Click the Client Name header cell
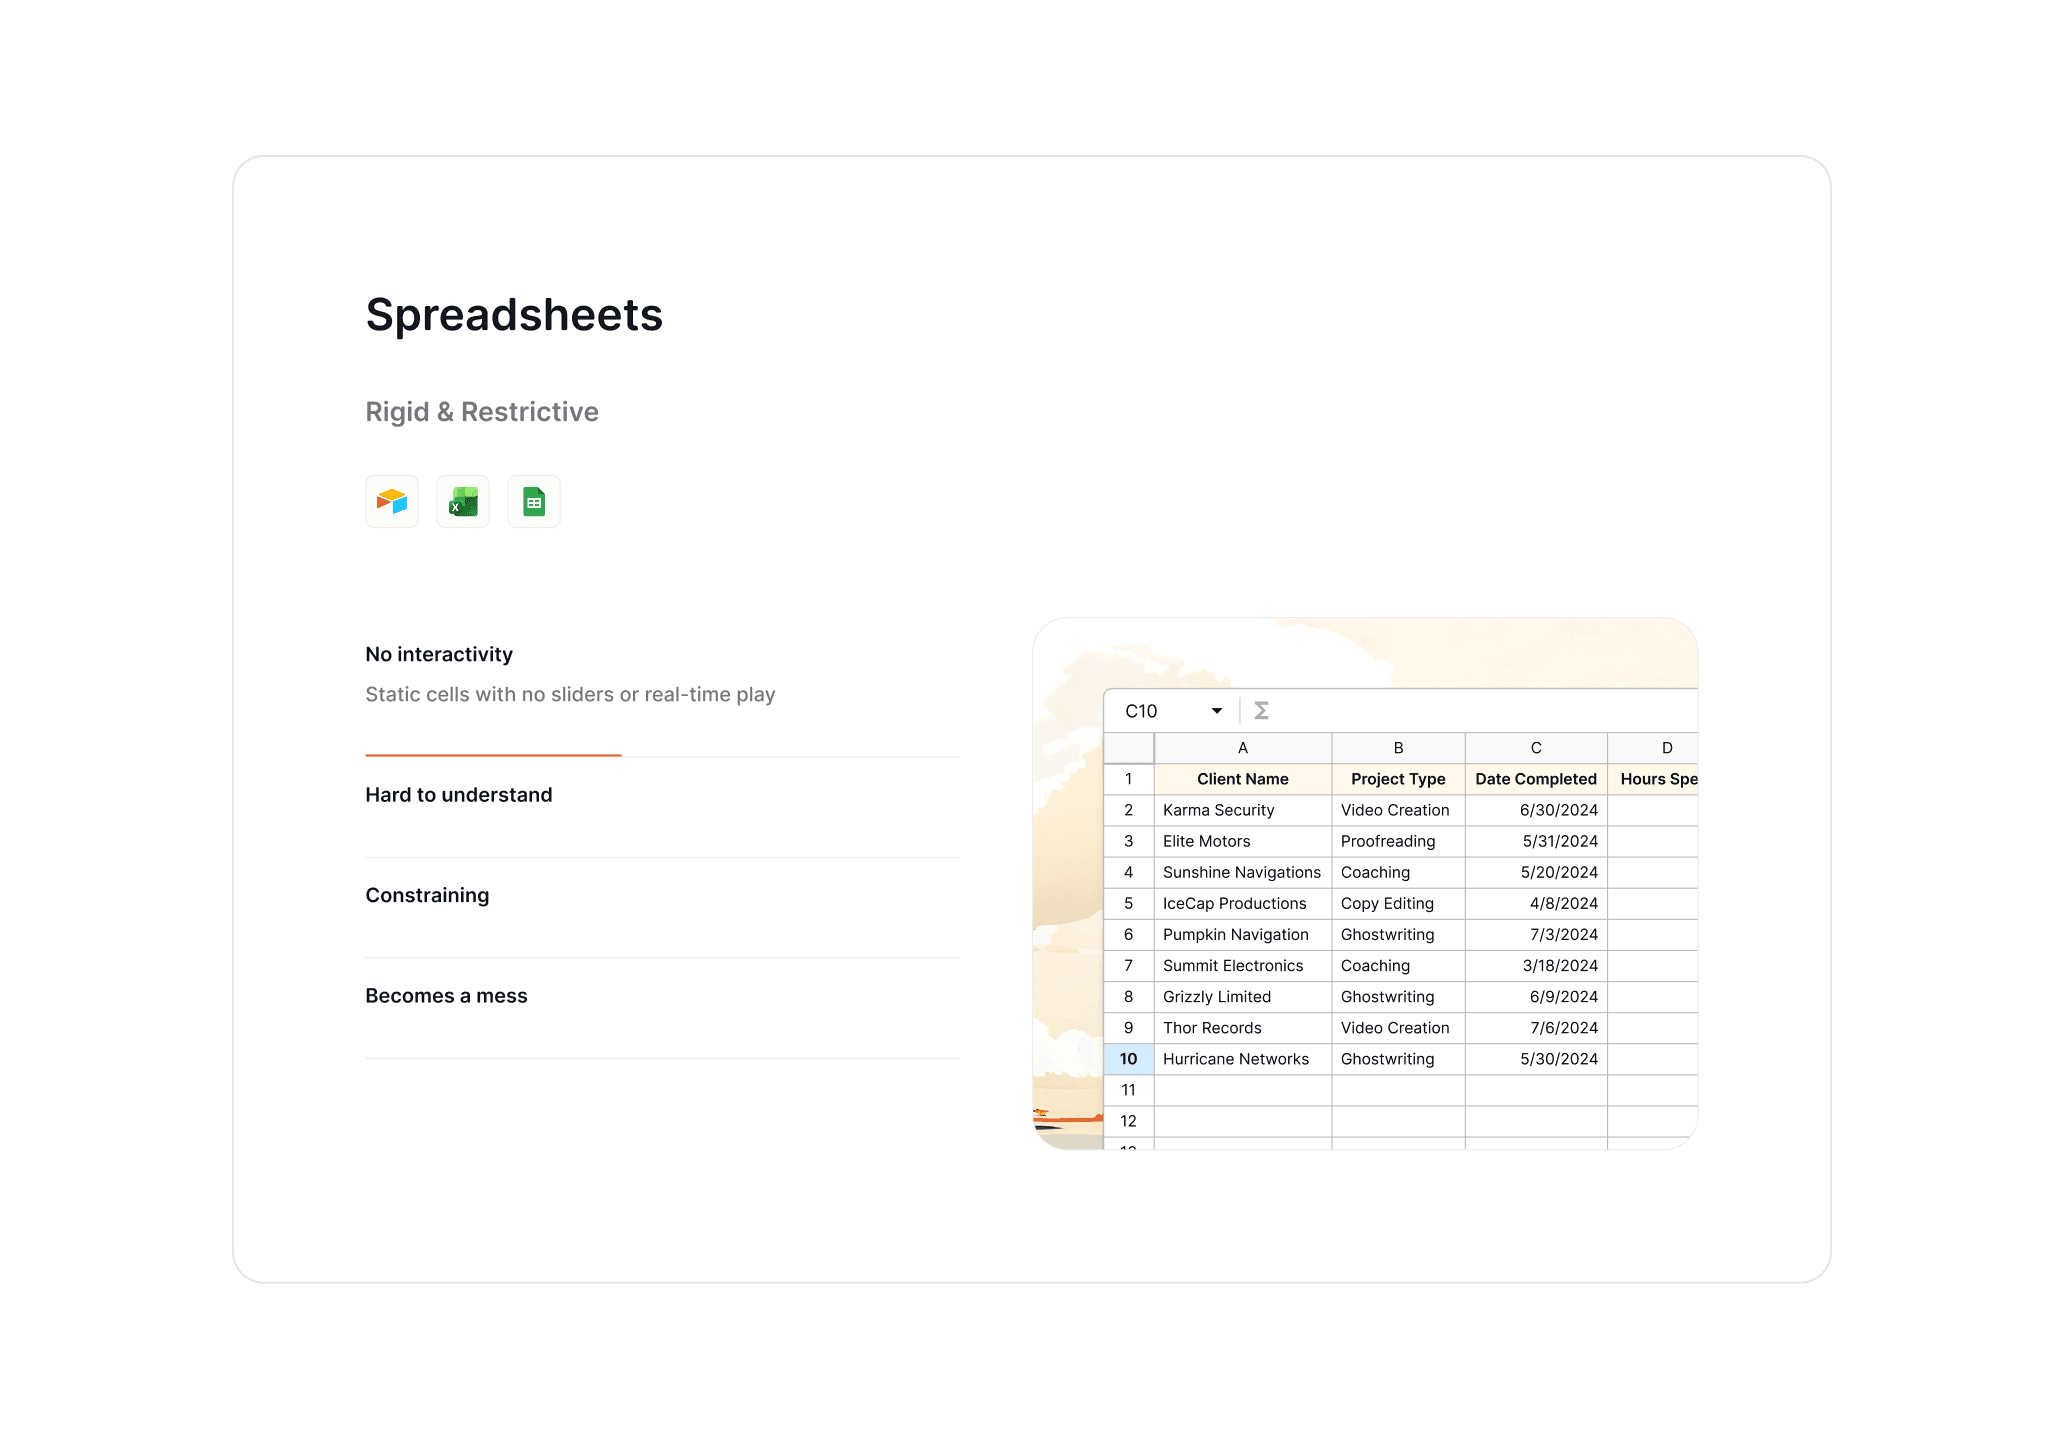The height and width of the screenshot is (1440, 2064). click(x=1242, y=779)
